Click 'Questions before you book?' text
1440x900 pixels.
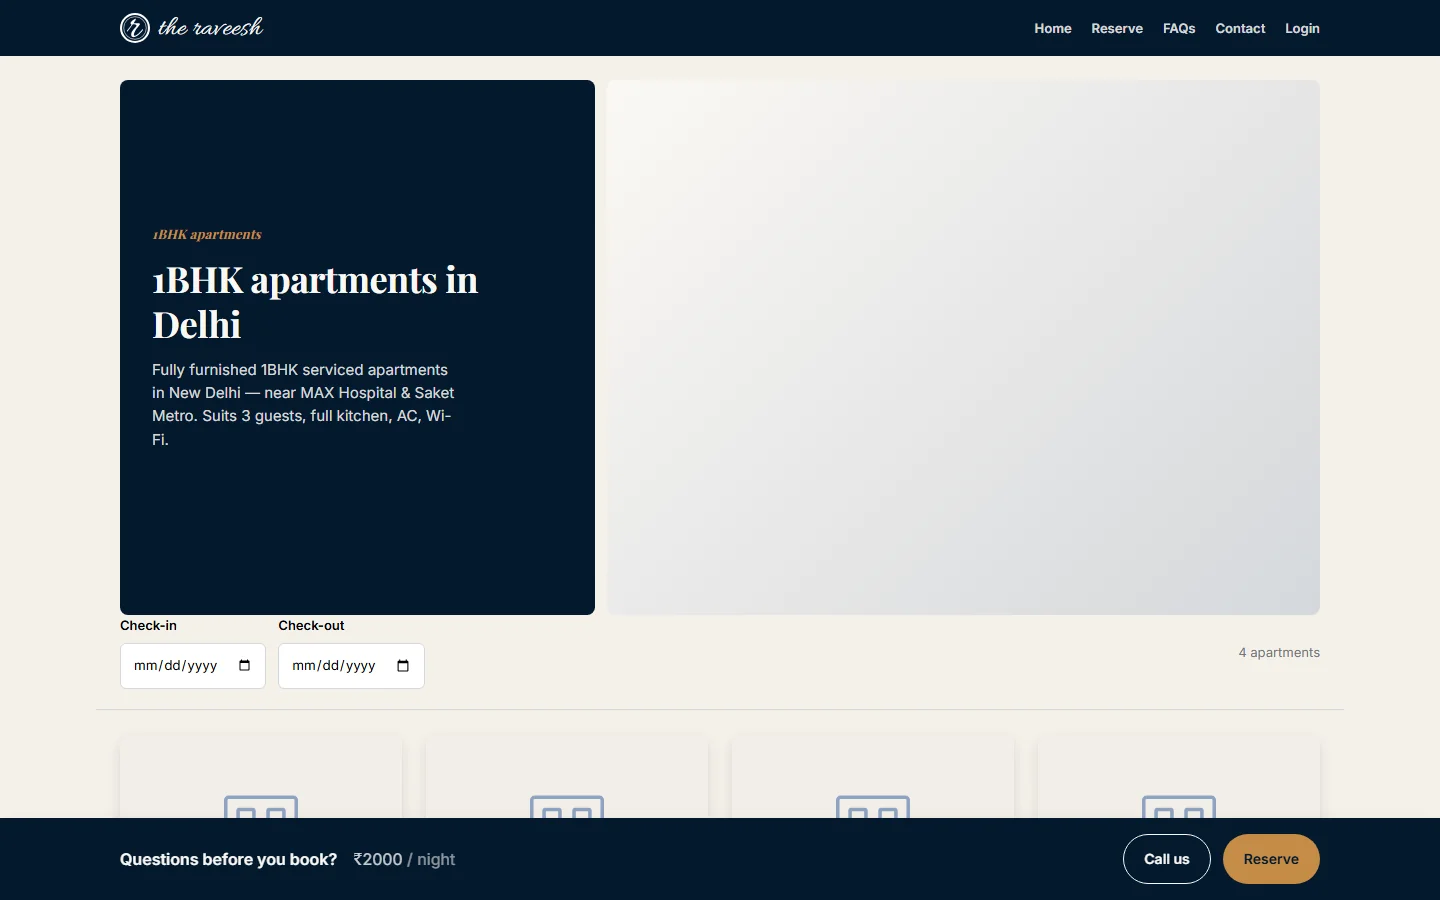click(228, 859)
